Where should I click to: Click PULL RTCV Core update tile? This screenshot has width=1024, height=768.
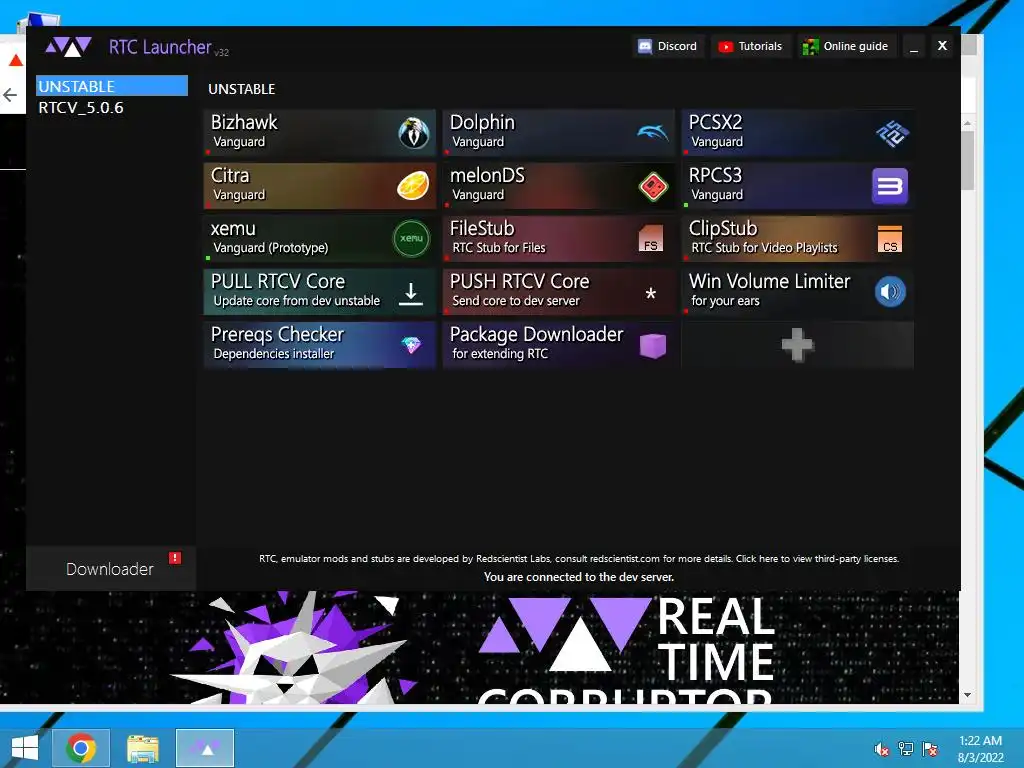coord(319,292)
